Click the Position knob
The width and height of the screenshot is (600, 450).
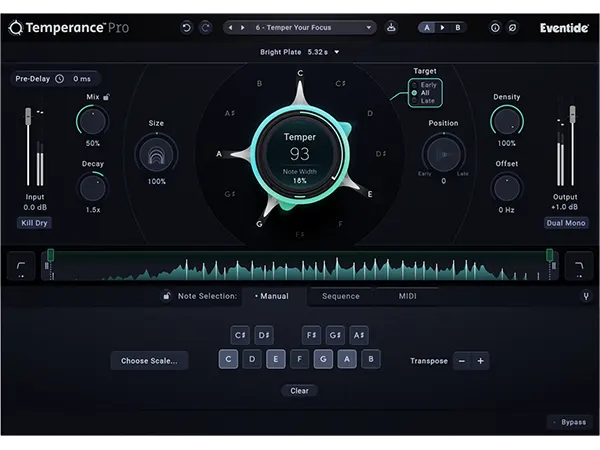click(443, 154)
